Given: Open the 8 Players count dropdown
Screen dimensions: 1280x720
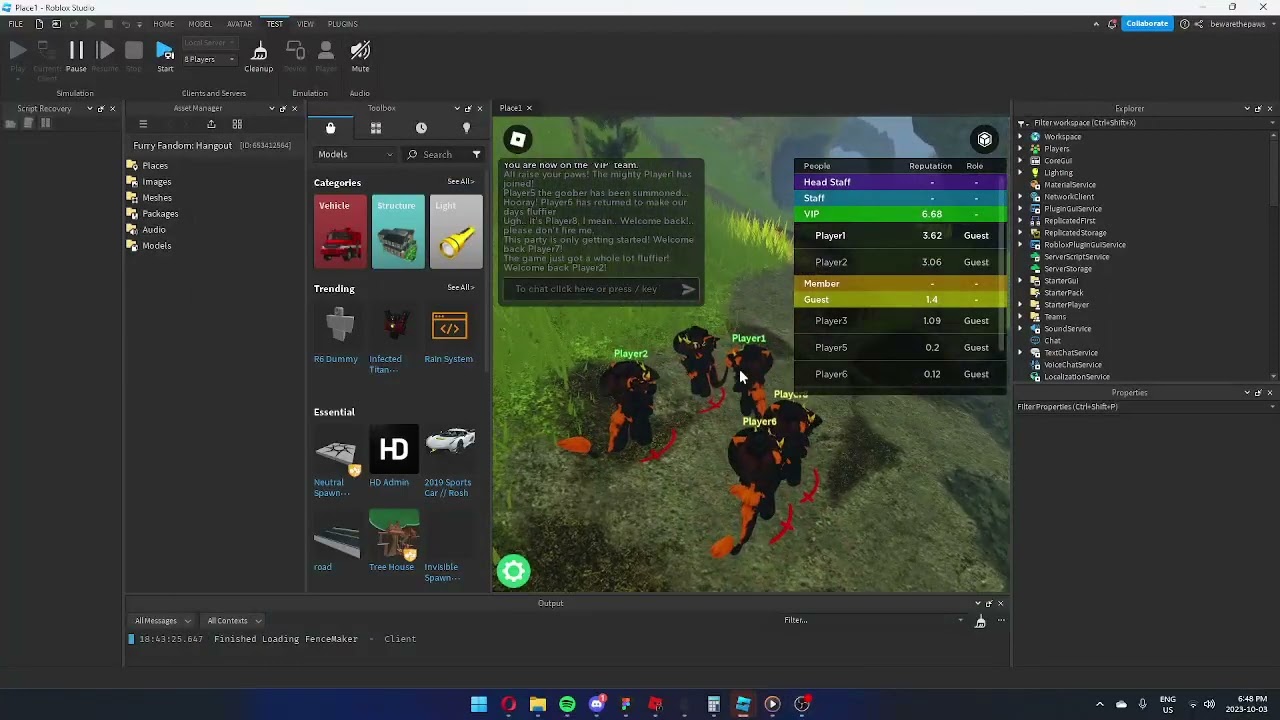Looking at the screenshot, I should 209,59.
